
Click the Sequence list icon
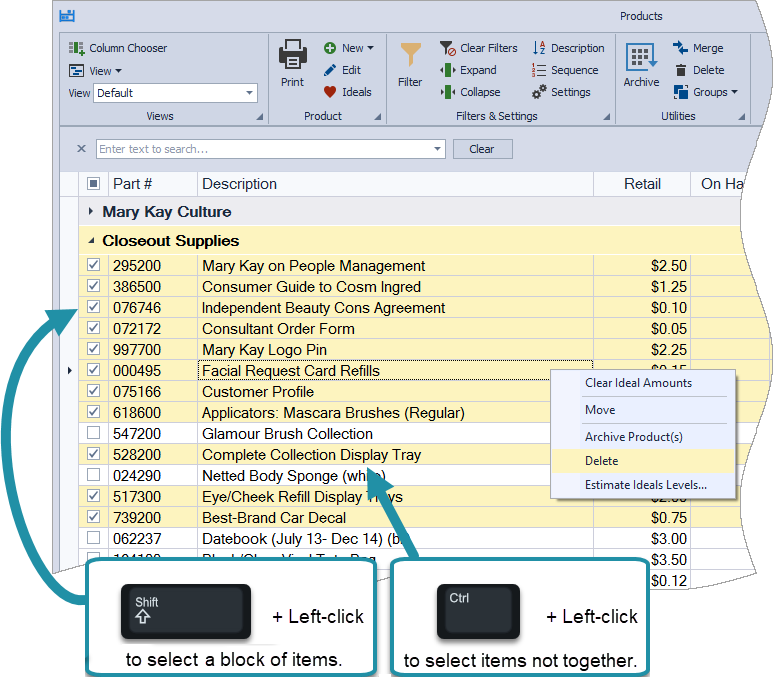coord(539,70)
